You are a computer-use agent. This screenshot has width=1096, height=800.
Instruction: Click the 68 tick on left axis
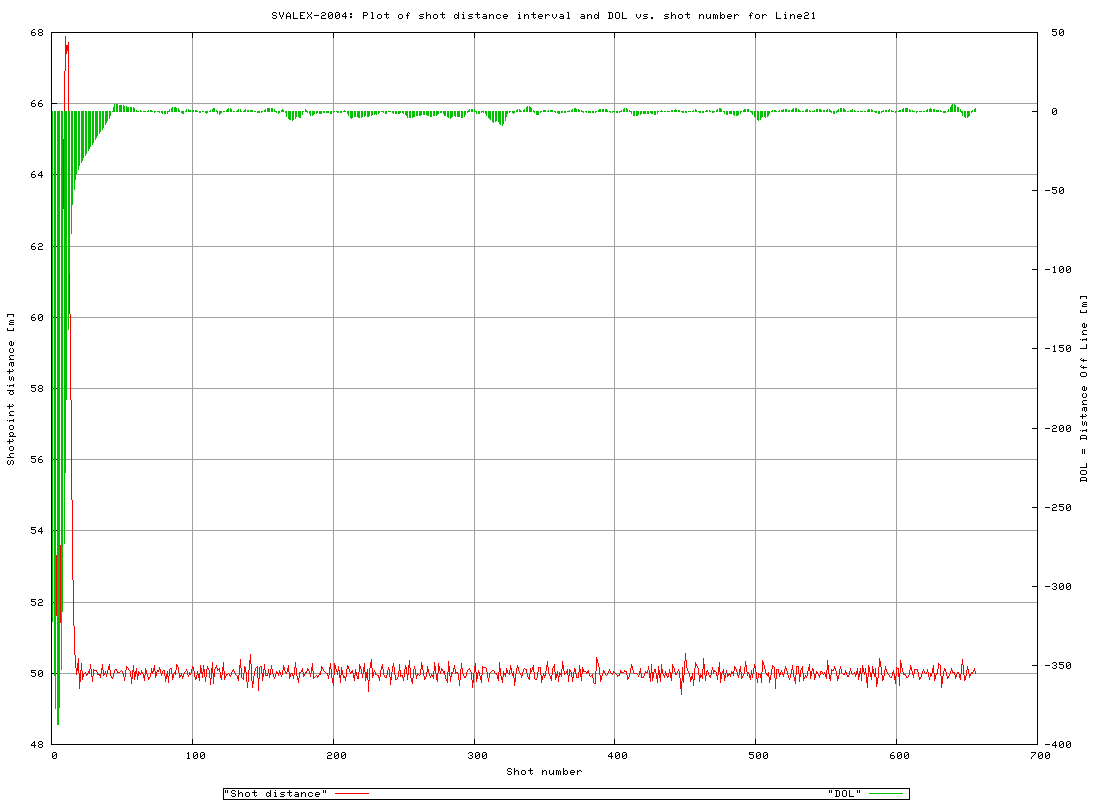click(x=36, y=32)
